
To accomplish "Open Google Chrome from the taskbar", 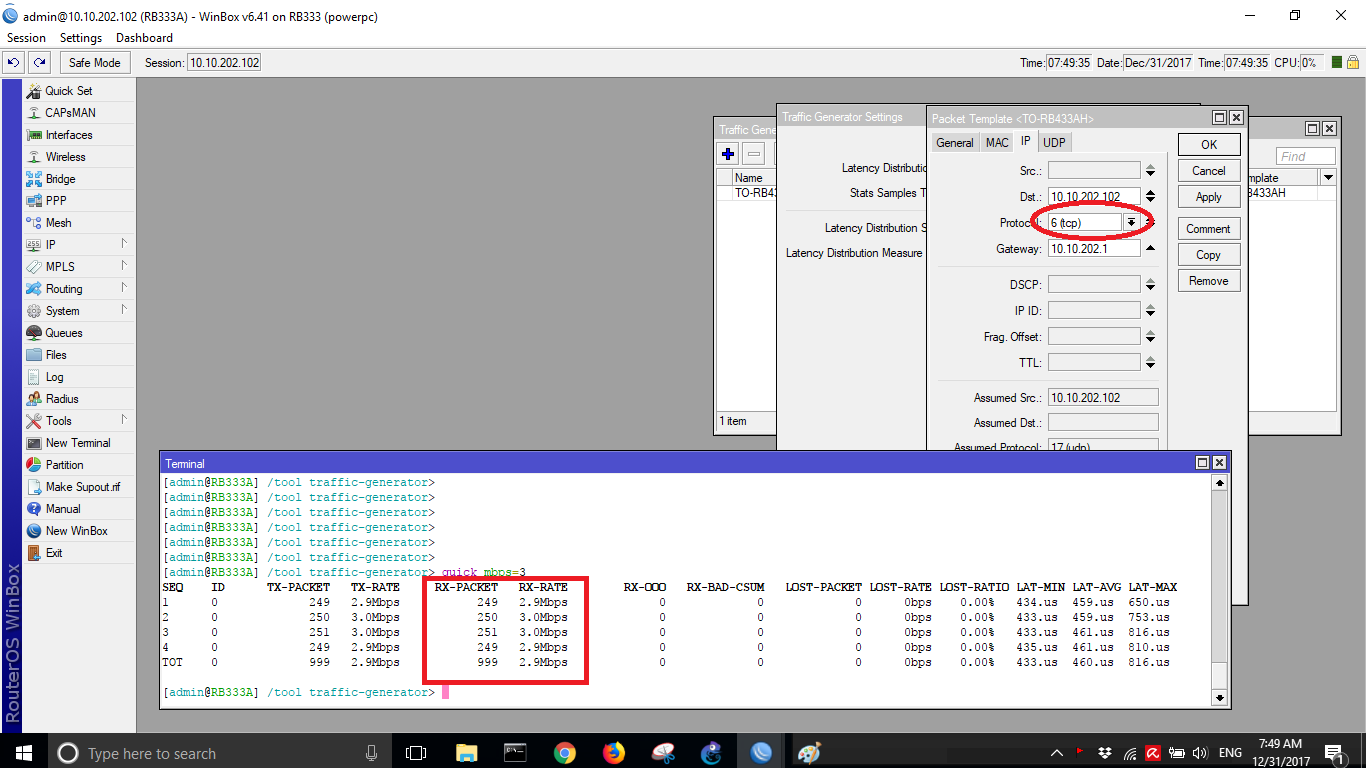I will coord(564,753).
